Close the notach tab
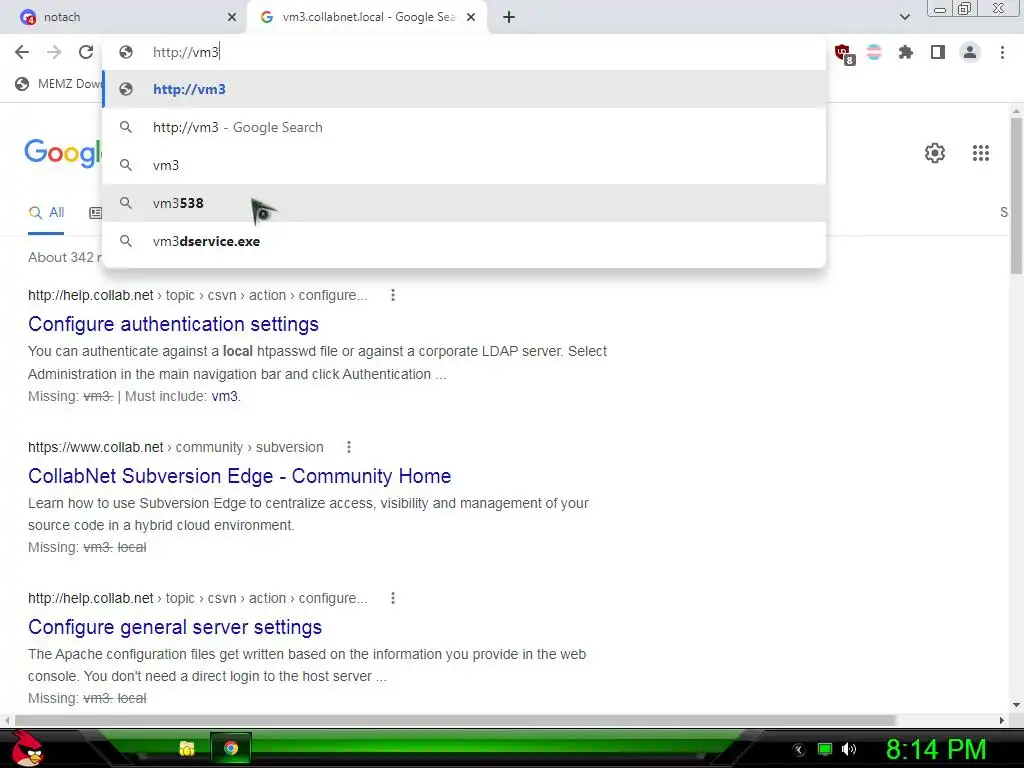This screenshot has width=1024, height=768. [232, 17]
